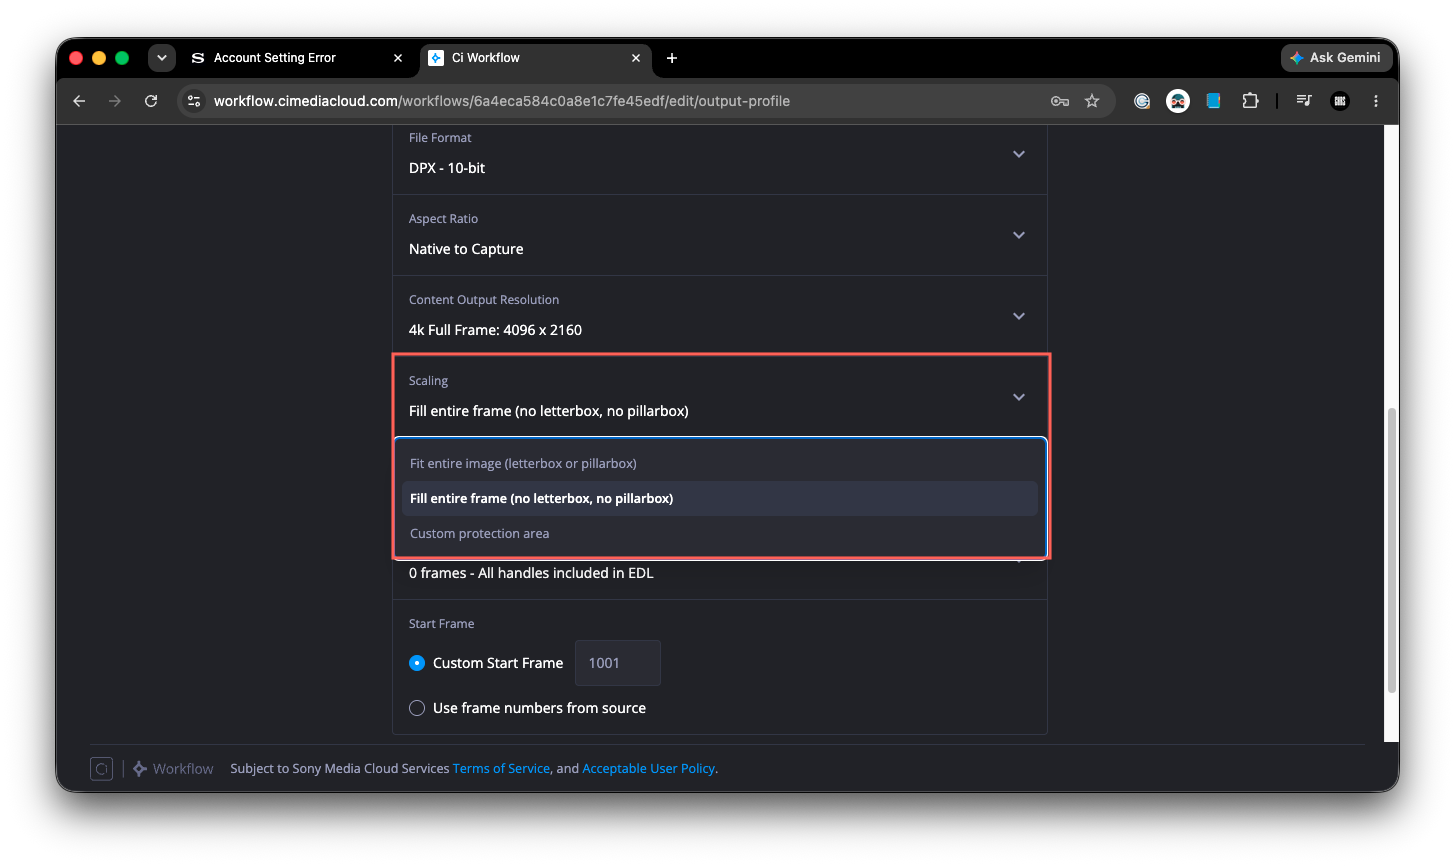This screenshot has height=866, width=1455.
Task: Click the browser reload page icon
Action: [151, 101]
